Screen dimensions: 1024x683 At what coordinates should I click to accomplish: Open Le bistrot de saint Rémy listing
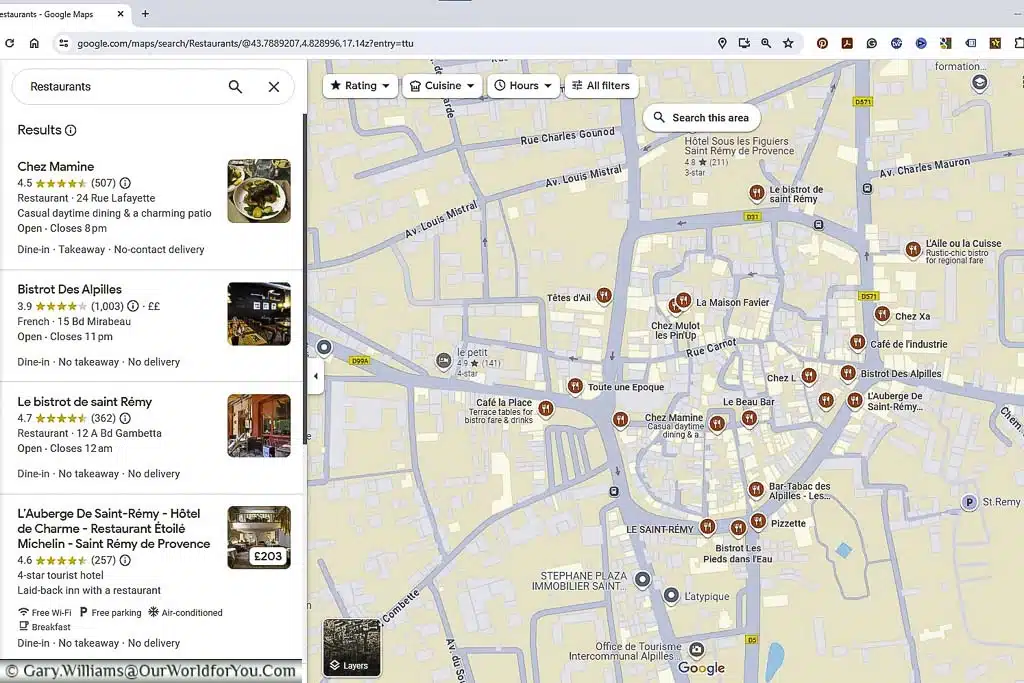point(151,437)
